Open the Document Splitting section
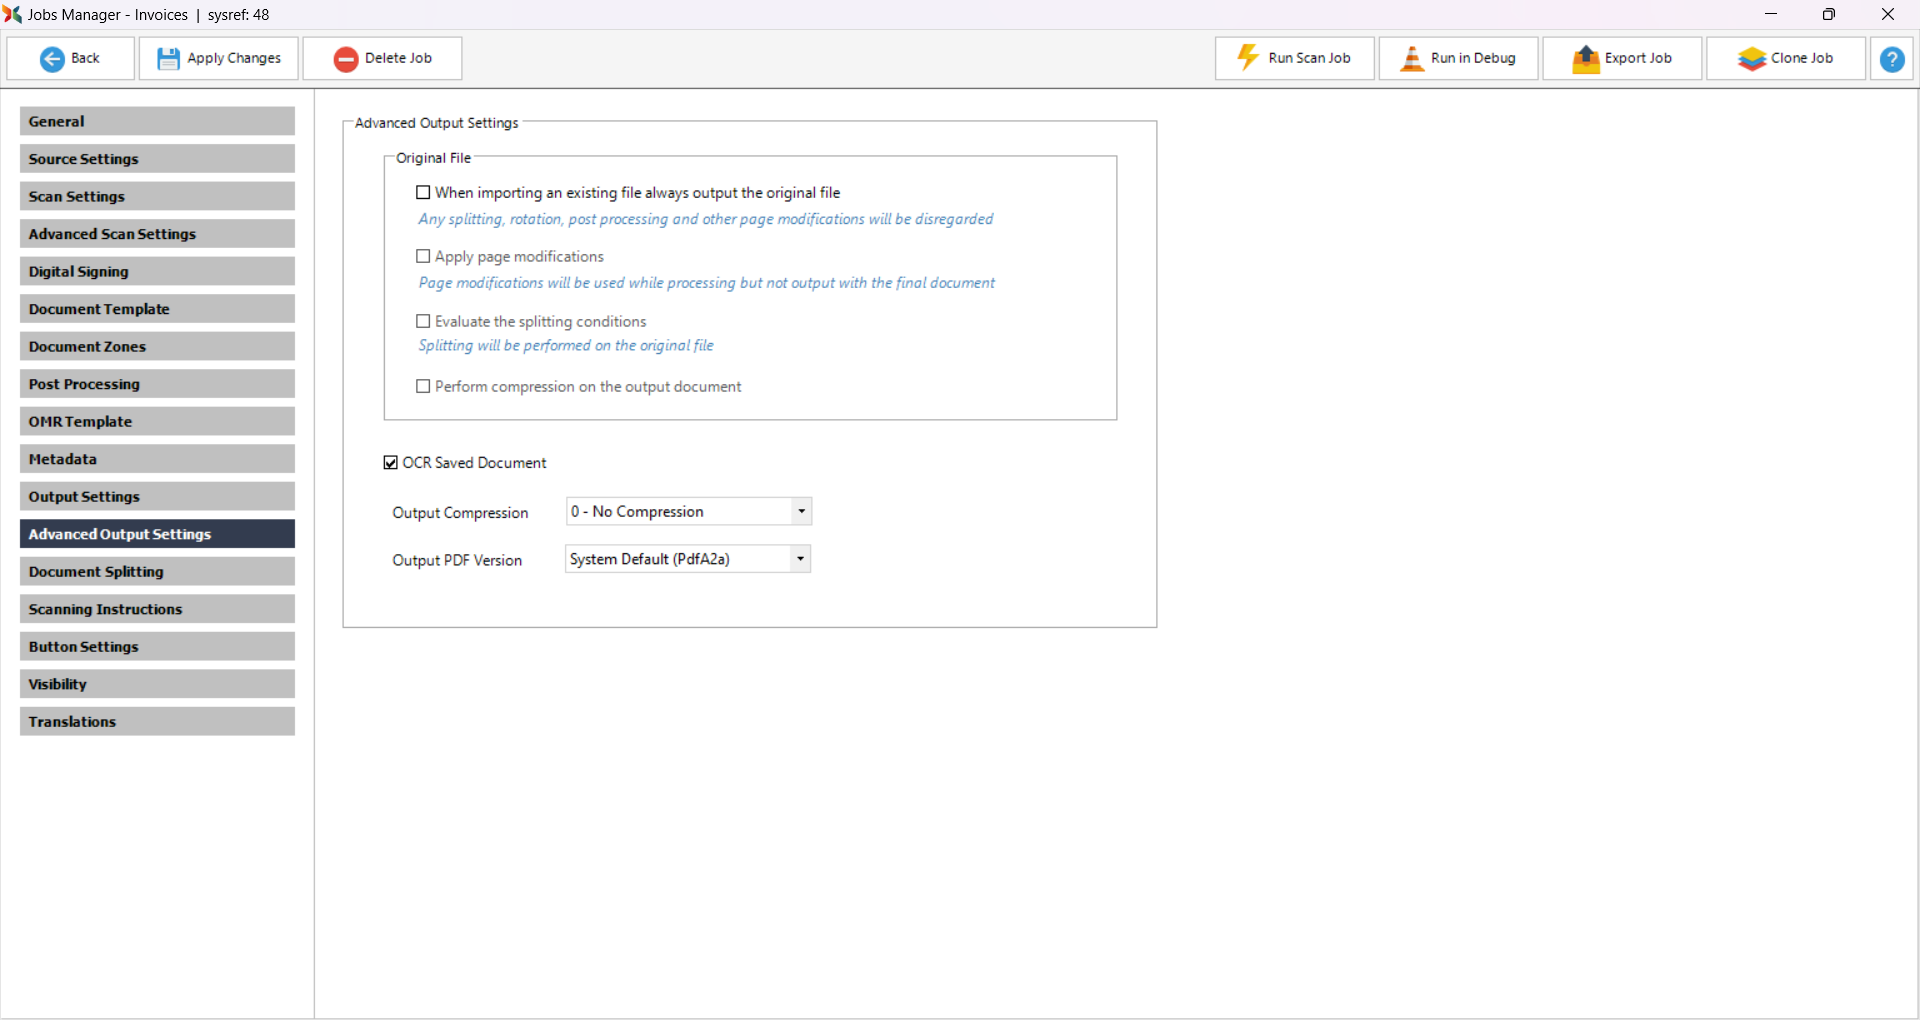Viewport: 1920px width, 1020px height. tap(157, 571)
